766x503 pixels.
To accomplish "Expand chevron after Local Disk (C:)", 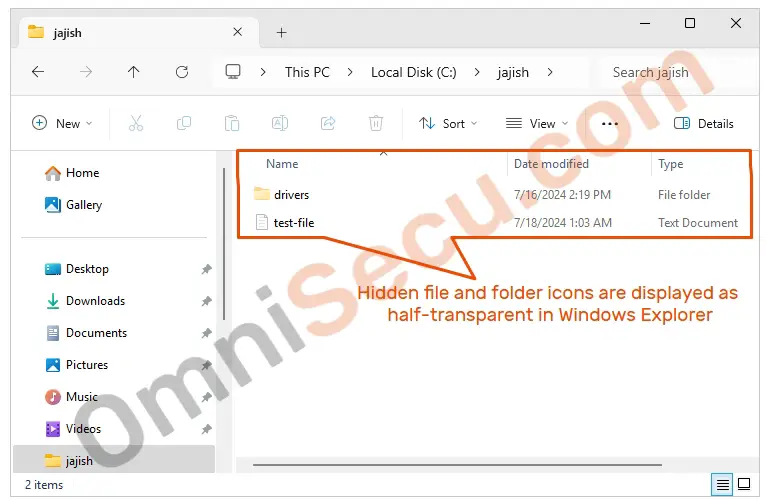I will (477, 72).
